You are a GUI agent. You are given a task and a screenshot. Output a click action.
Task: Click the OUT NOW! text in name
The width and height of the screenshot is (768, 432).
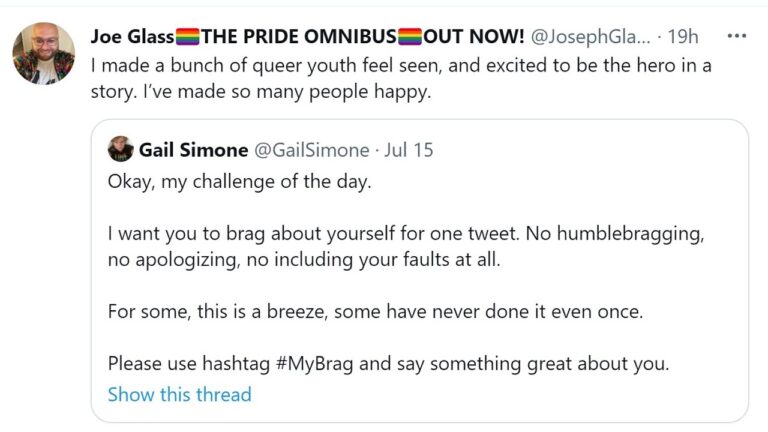pyautogui.click(x=474, y=37)
